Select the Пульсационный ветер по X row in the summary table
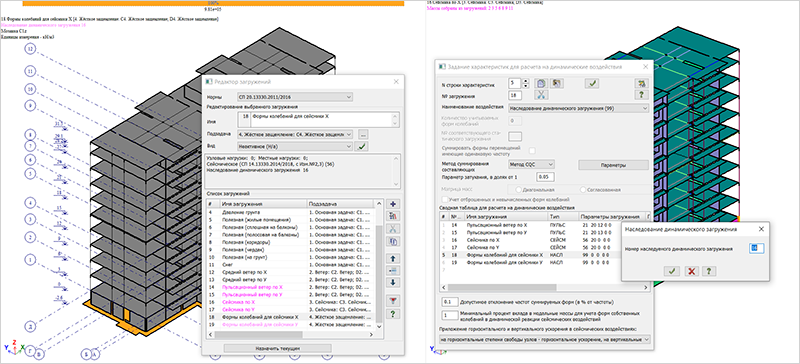800x364 pixels. 546,224
